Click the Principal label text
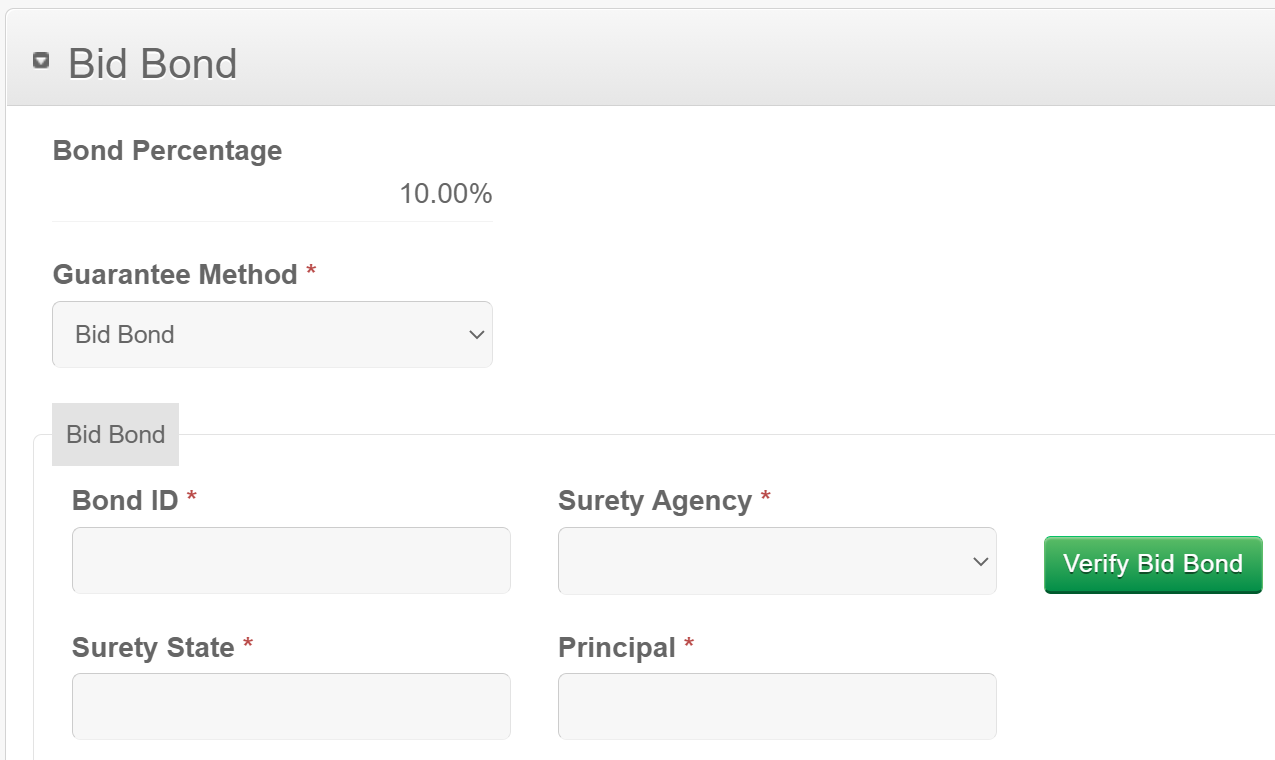The width and height of the screenshot is (1275, 760). (x=617, y=648)
